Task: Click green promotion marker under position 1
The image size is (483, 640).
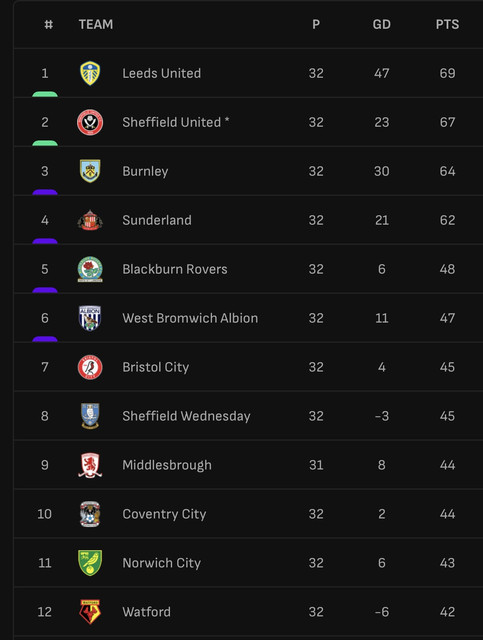Action: 45,94
